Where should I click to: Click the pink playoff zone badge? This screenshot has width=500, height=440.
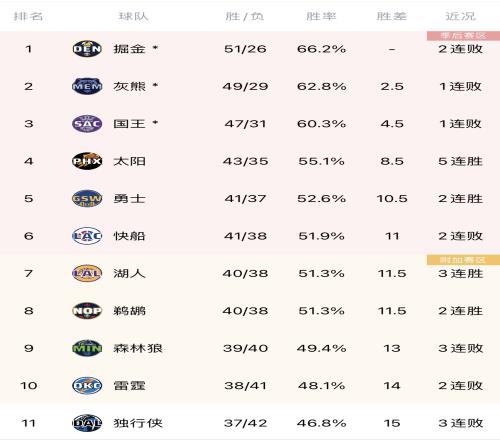coord(463,36)
